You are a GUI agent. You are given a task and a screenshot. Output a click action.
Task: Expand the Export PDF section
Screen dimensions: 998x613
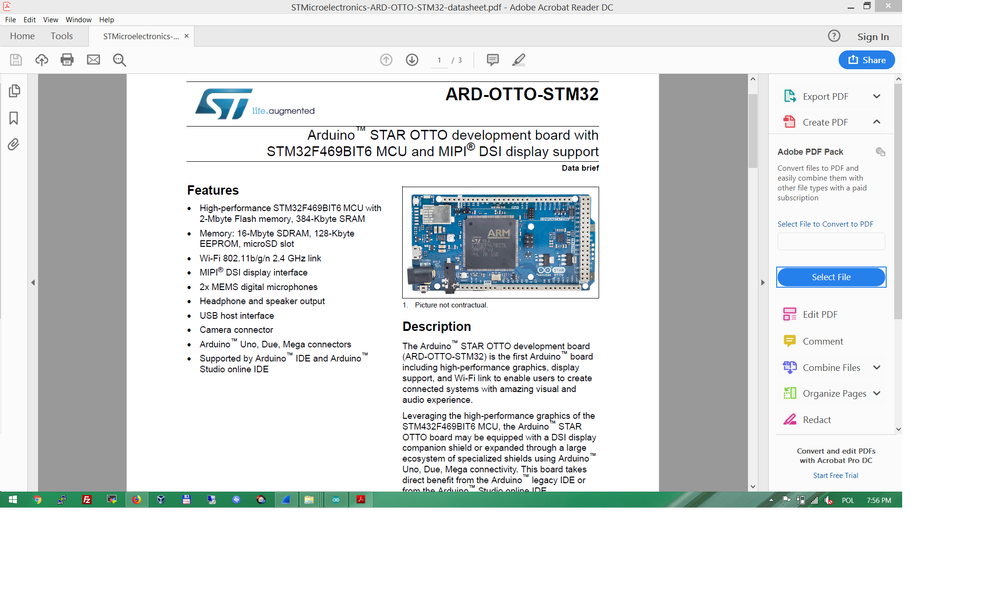[x=876, y=96]
